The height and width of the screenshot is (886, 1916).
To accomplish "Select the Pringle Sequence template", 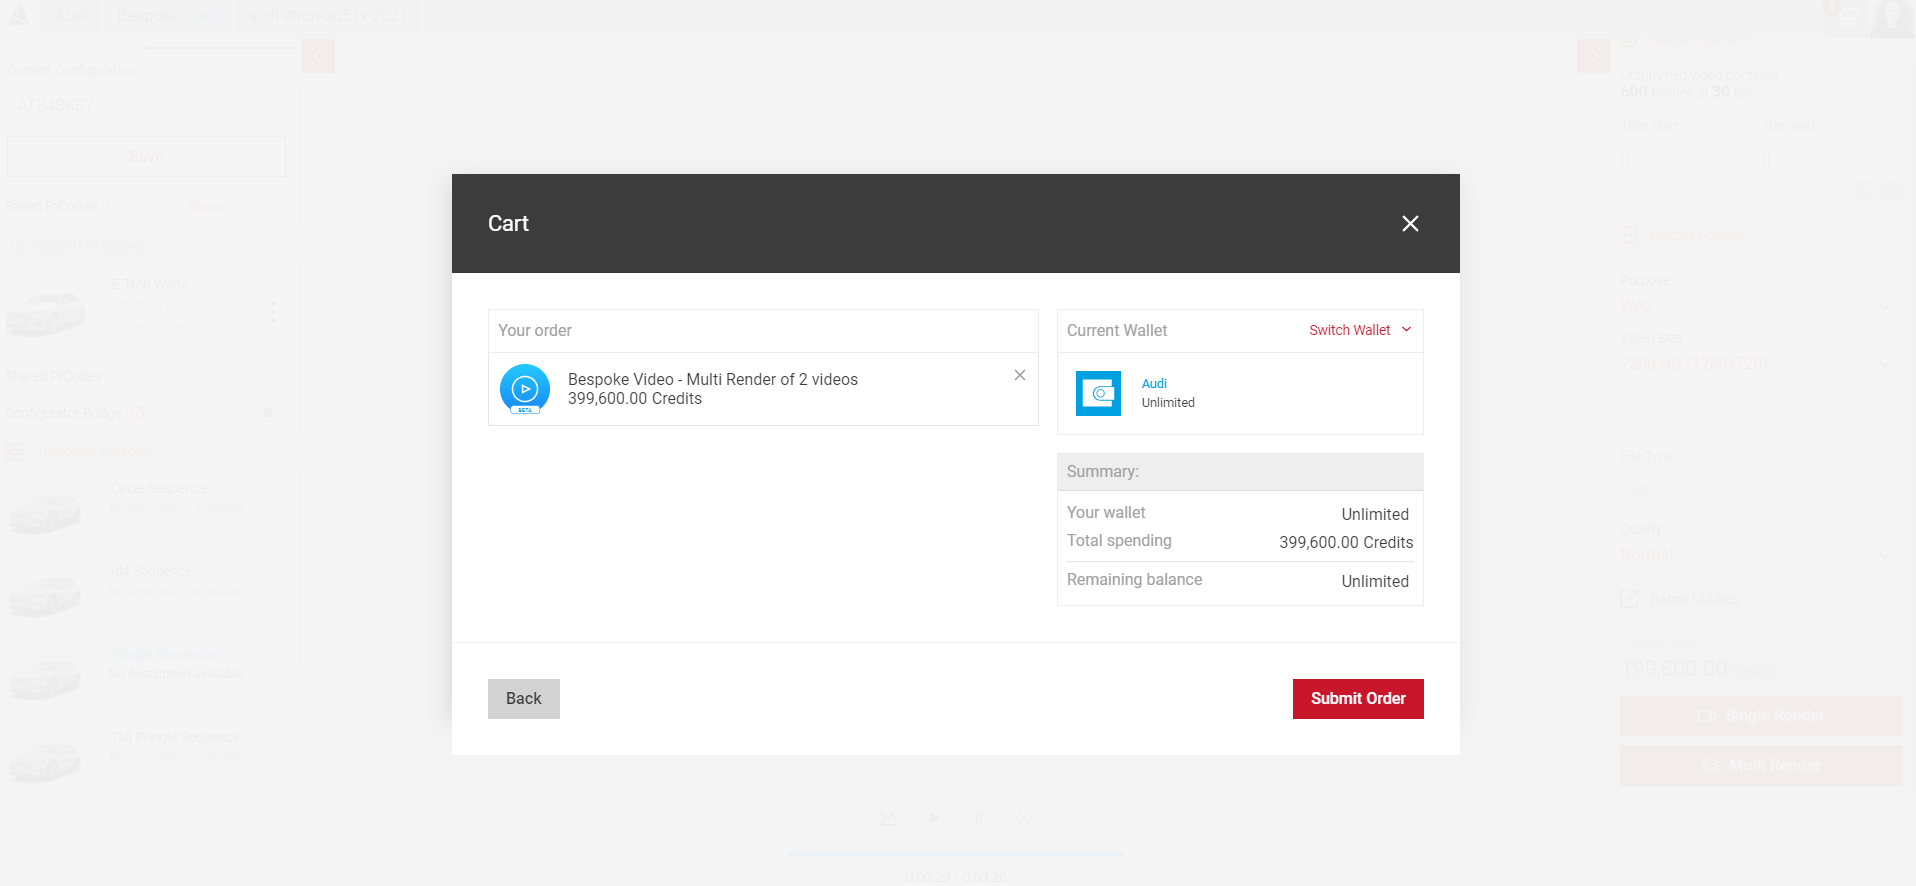I will [x=146, y=676].
